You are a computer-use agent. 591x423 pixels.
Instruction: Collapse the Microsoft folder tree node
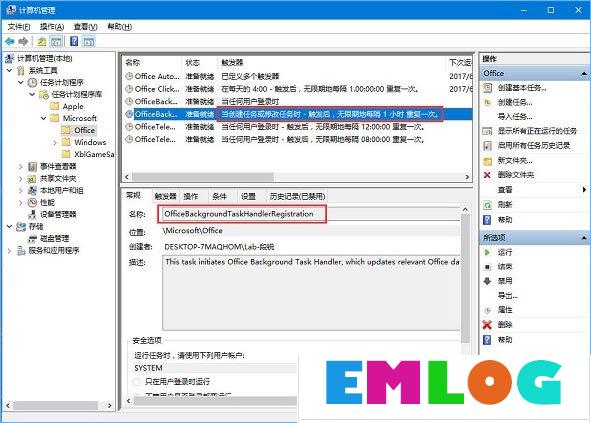(44, 118)
